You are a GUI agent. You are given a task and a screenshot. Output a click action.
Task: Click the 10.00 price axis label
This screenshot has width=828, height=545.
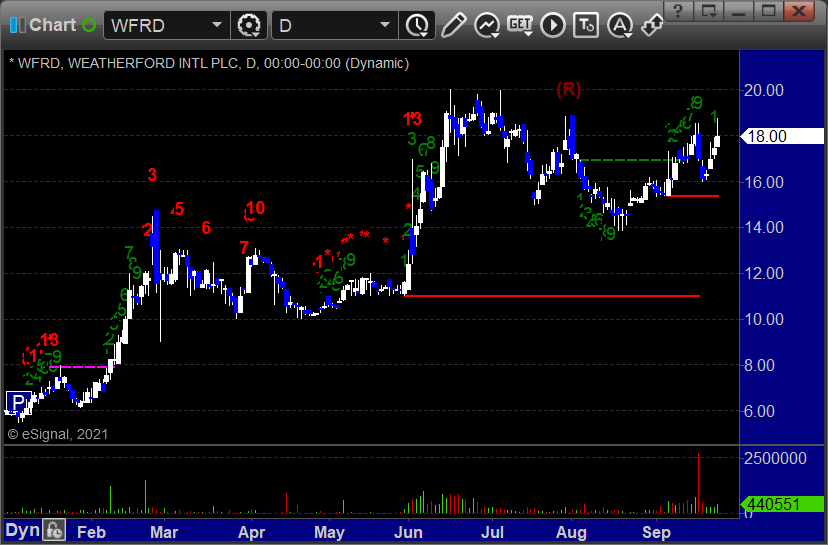pos(764,319)
